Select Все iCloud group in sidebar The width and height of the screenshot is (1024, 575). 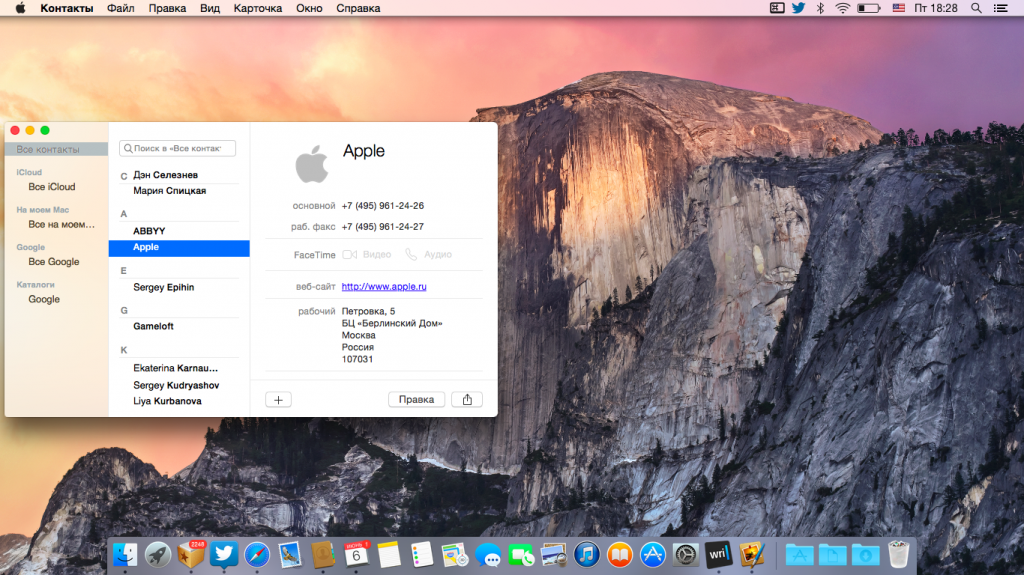click(x=52, y=187)
